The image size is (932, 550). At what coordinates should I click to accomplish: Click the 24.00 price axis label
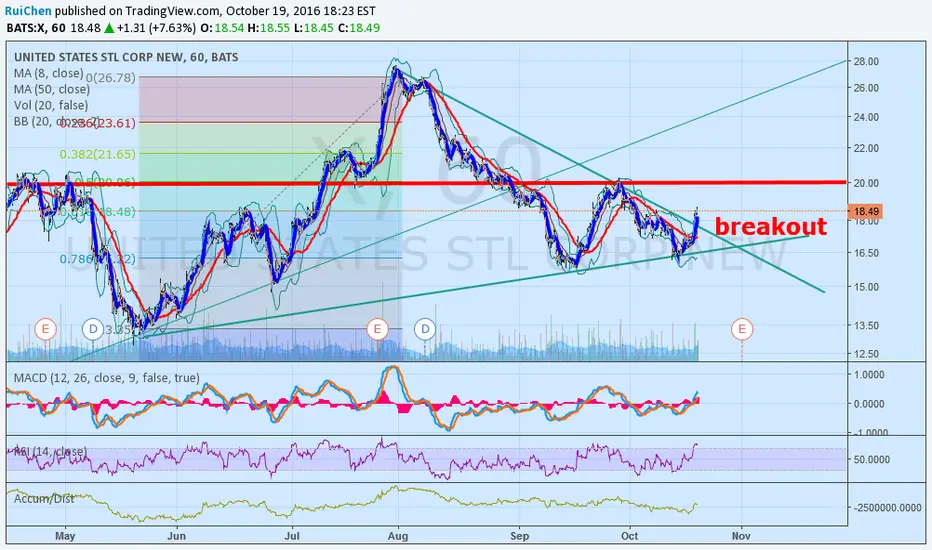(866, 117)
